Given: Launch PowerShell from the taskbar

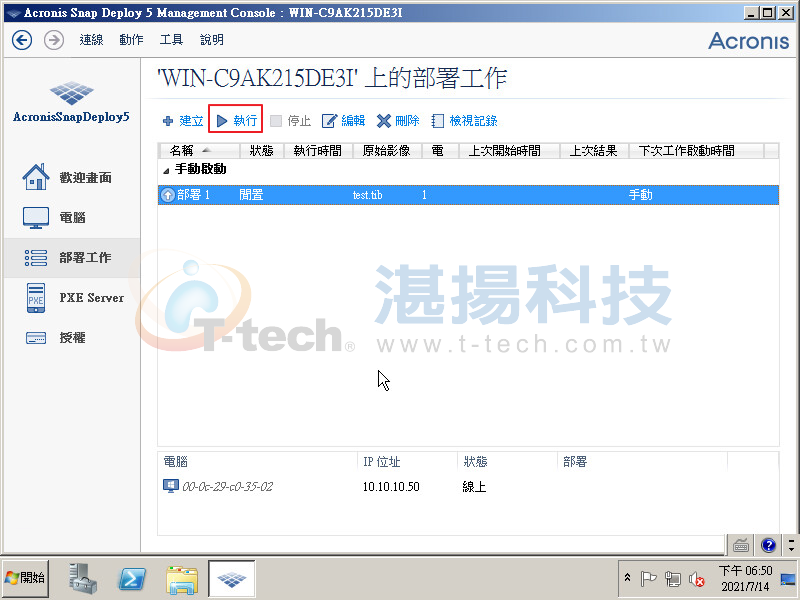Looking at the screenshot, I should click(x=133, y=579).
